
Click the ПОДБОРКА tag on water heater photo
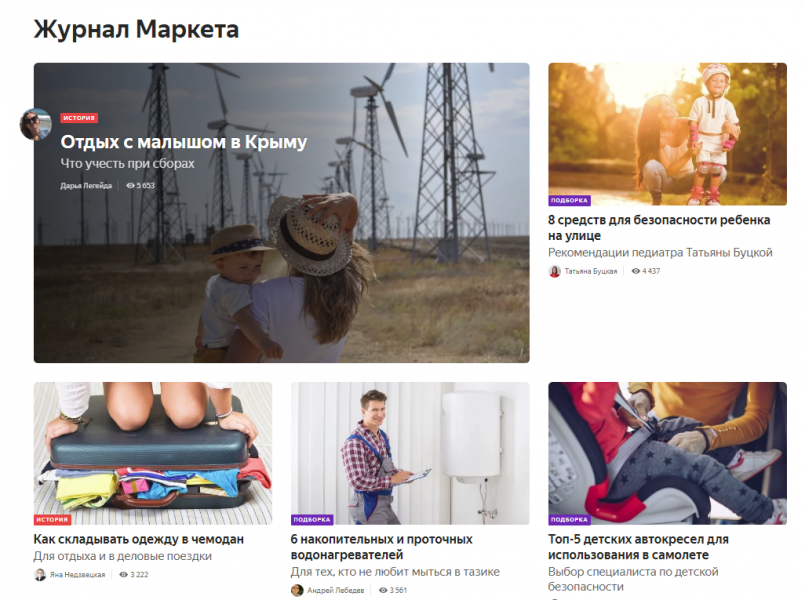[x=312, y=519]
